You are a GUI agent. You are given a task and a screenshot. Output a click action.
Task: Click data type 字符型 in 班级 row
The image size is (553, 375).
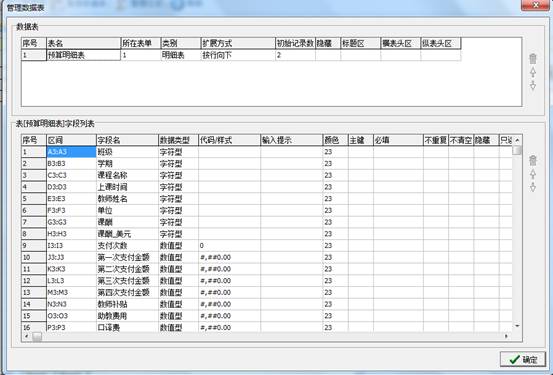tap(178, 152)
